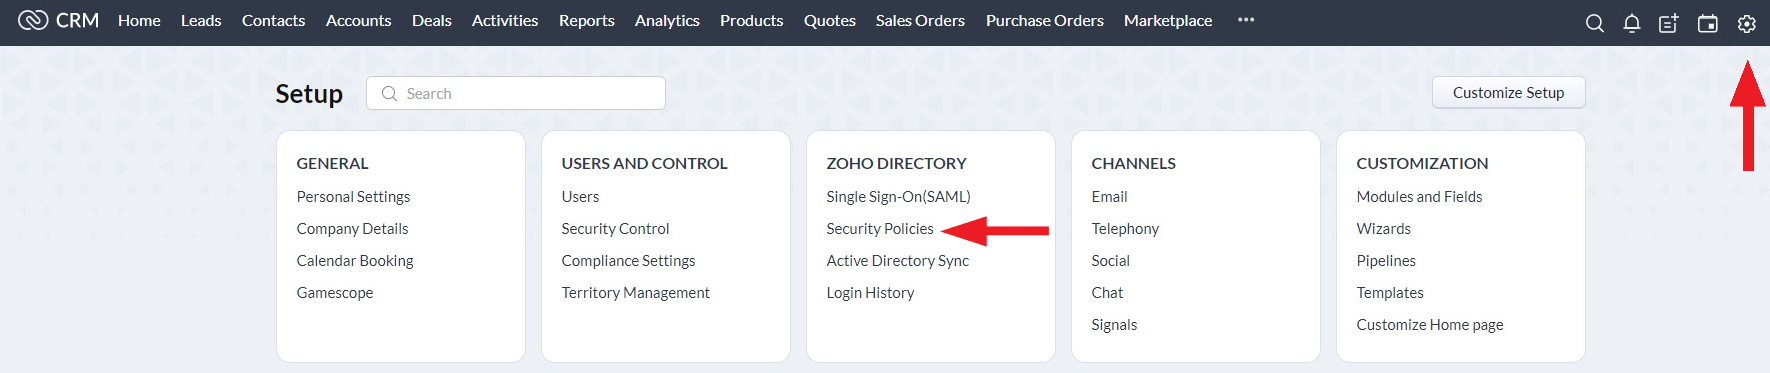Select Users under Users and Control
1770x373 pixels.
[580, 197]
